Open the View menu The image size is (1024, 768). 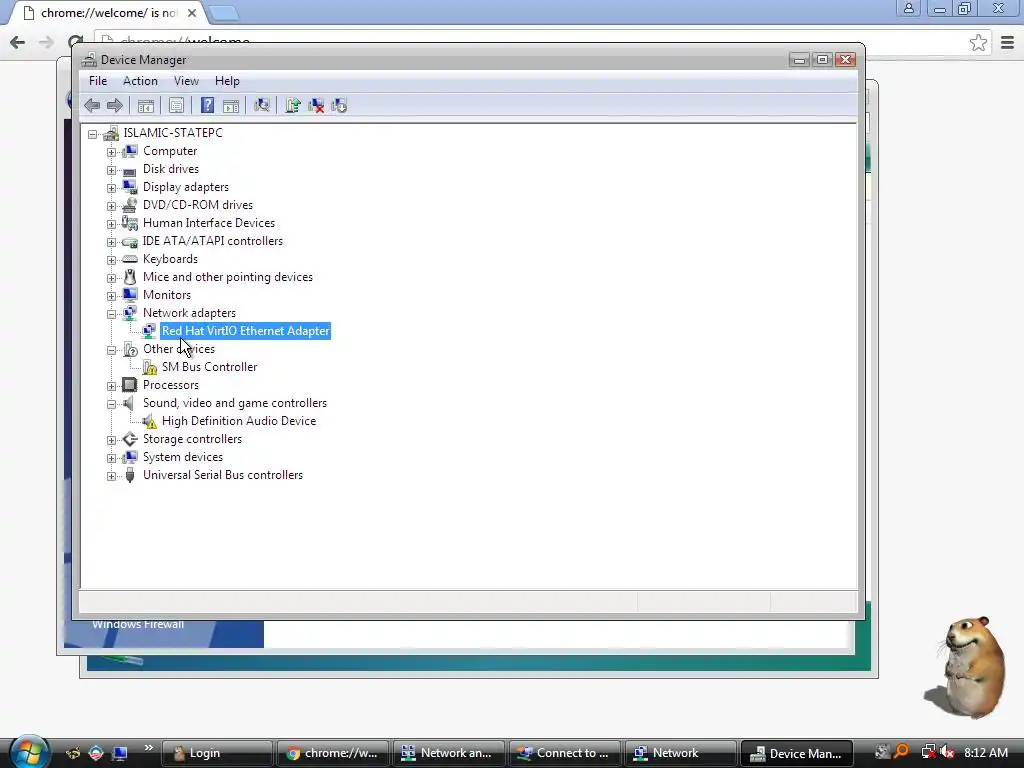(186, 81)
